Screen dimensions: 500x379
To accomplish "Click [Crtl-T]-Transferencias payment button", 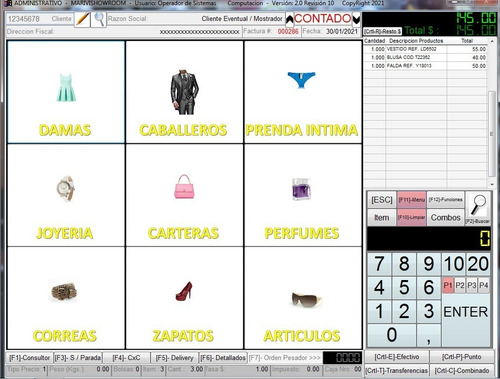I will pyautogui.click(x=397, y=370).
